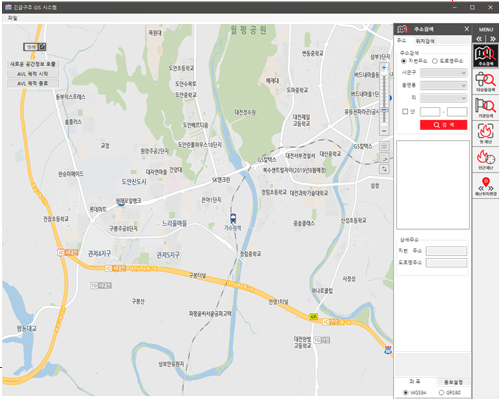This screenshot has width=499, height=399.
Task: Select the 도로명주소 radio button
Action: point(435,61)
